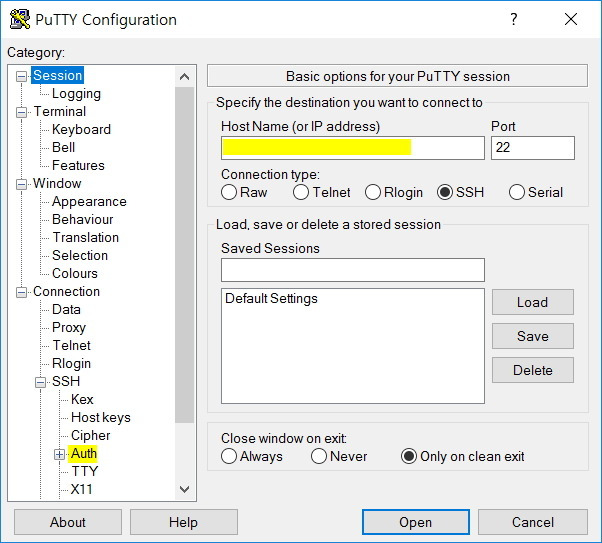602x543 pixels.
Task: Open the TTY category
Action: point(85,472)
